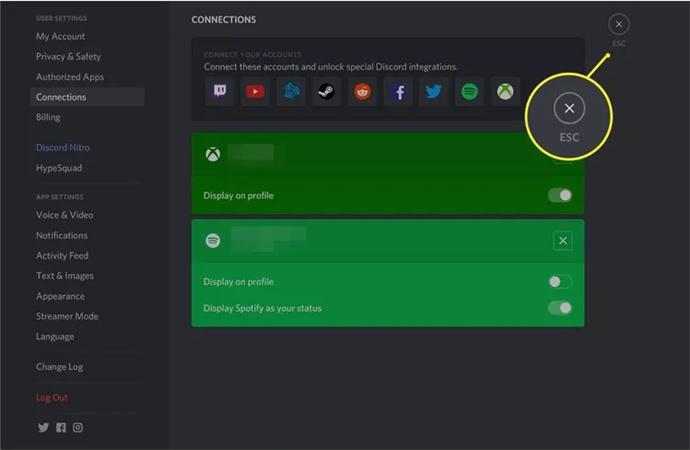Connect a Spotify account

[470, 91]
